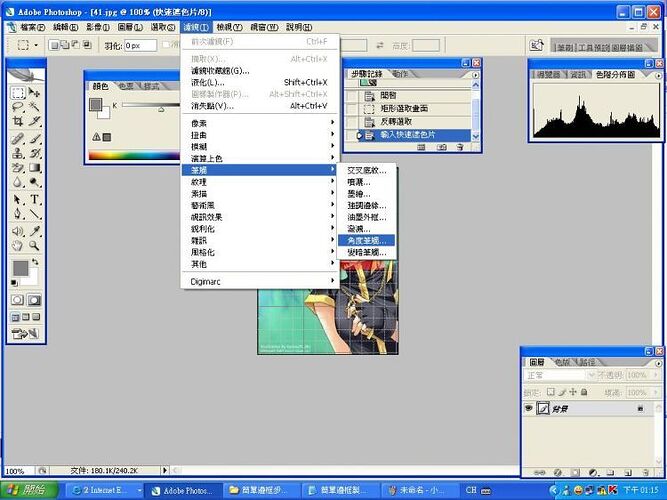Switch to the 動作 tab
667x500 pixels.
click(x=399, y=74)
